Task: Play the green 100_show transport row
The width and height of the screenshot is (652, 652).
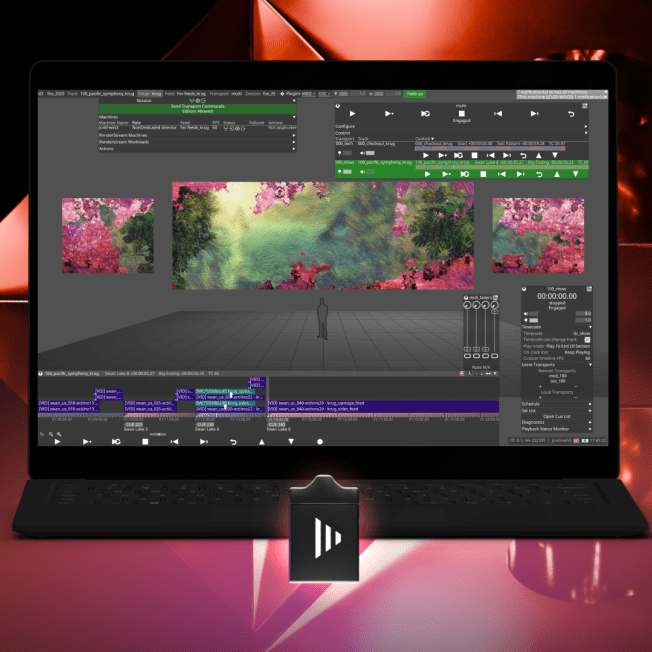Action: coord(427,174)
